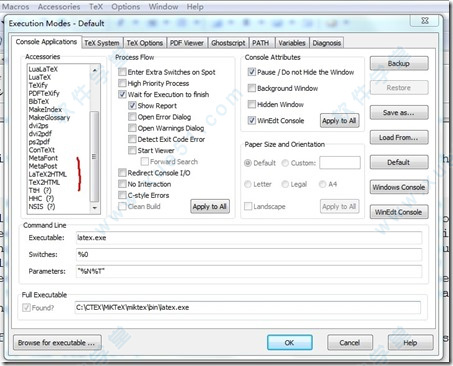
Task: Click Apply to All in Process Flow
Action: pyautogui.click(x=210, y=206)
